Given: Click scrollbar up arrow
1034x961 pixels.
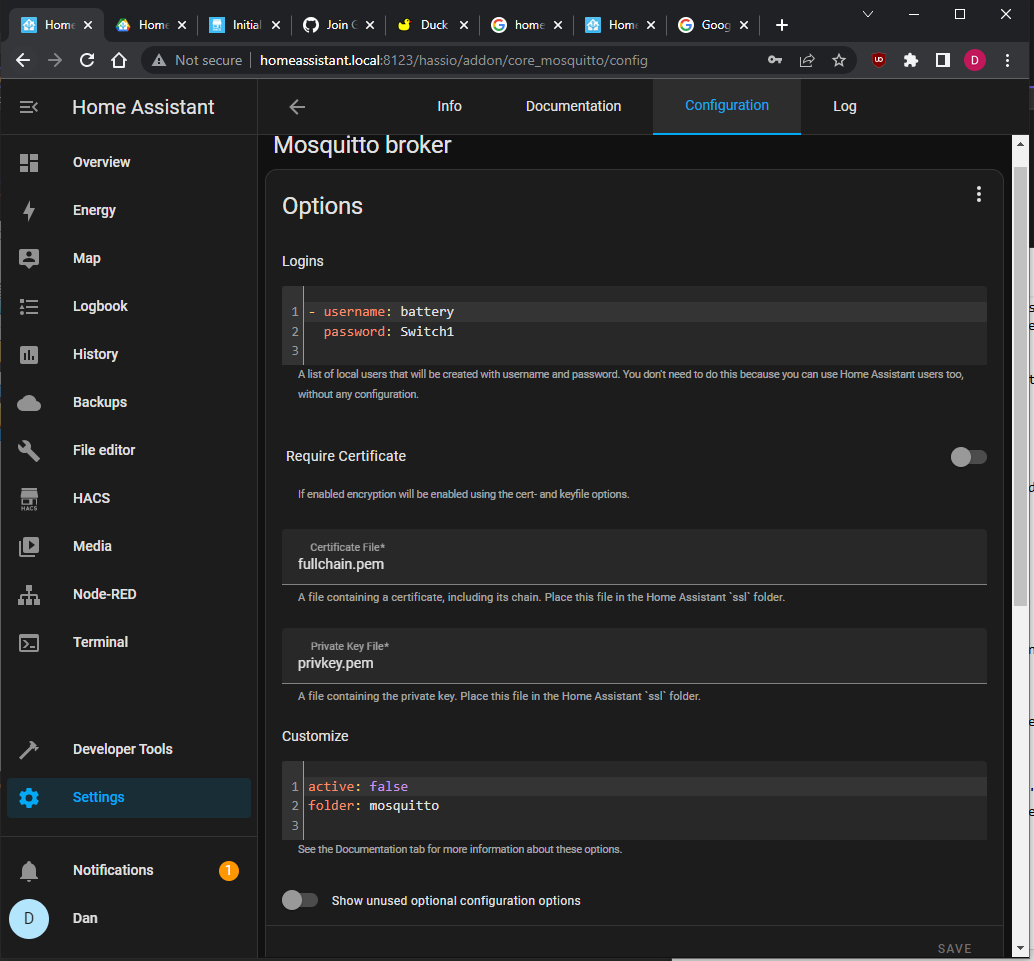Looking at the screenshot, I should (1020, 143).
